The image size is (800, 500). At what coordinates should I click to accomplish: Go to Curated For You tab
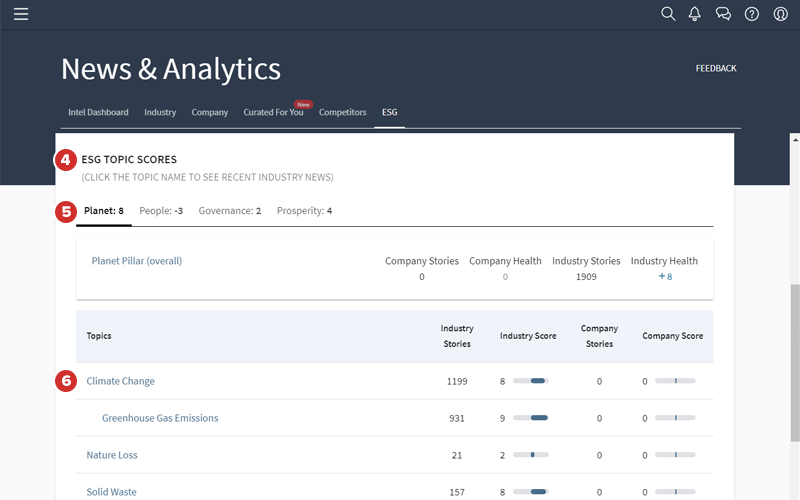click(273, 113)
